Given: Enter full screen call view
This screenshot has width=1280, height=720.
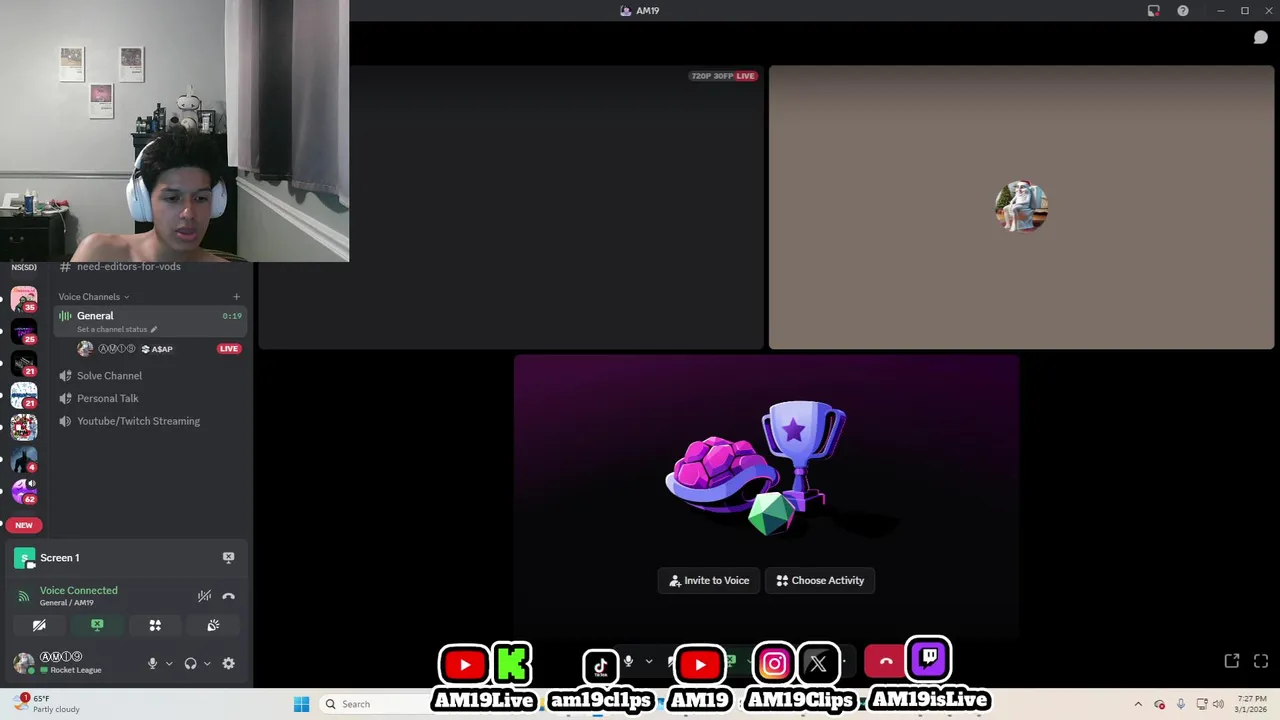Looking at the screenshot, I should [x=1261, y=661].
